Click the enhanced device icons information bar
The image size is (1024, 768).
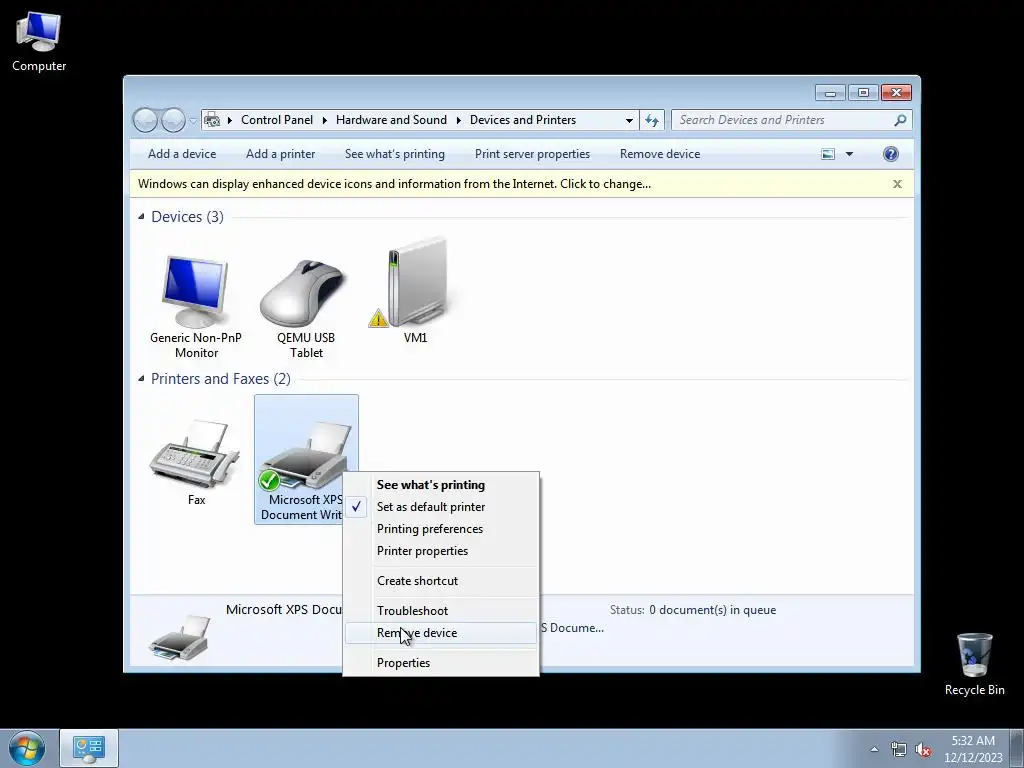521,184
